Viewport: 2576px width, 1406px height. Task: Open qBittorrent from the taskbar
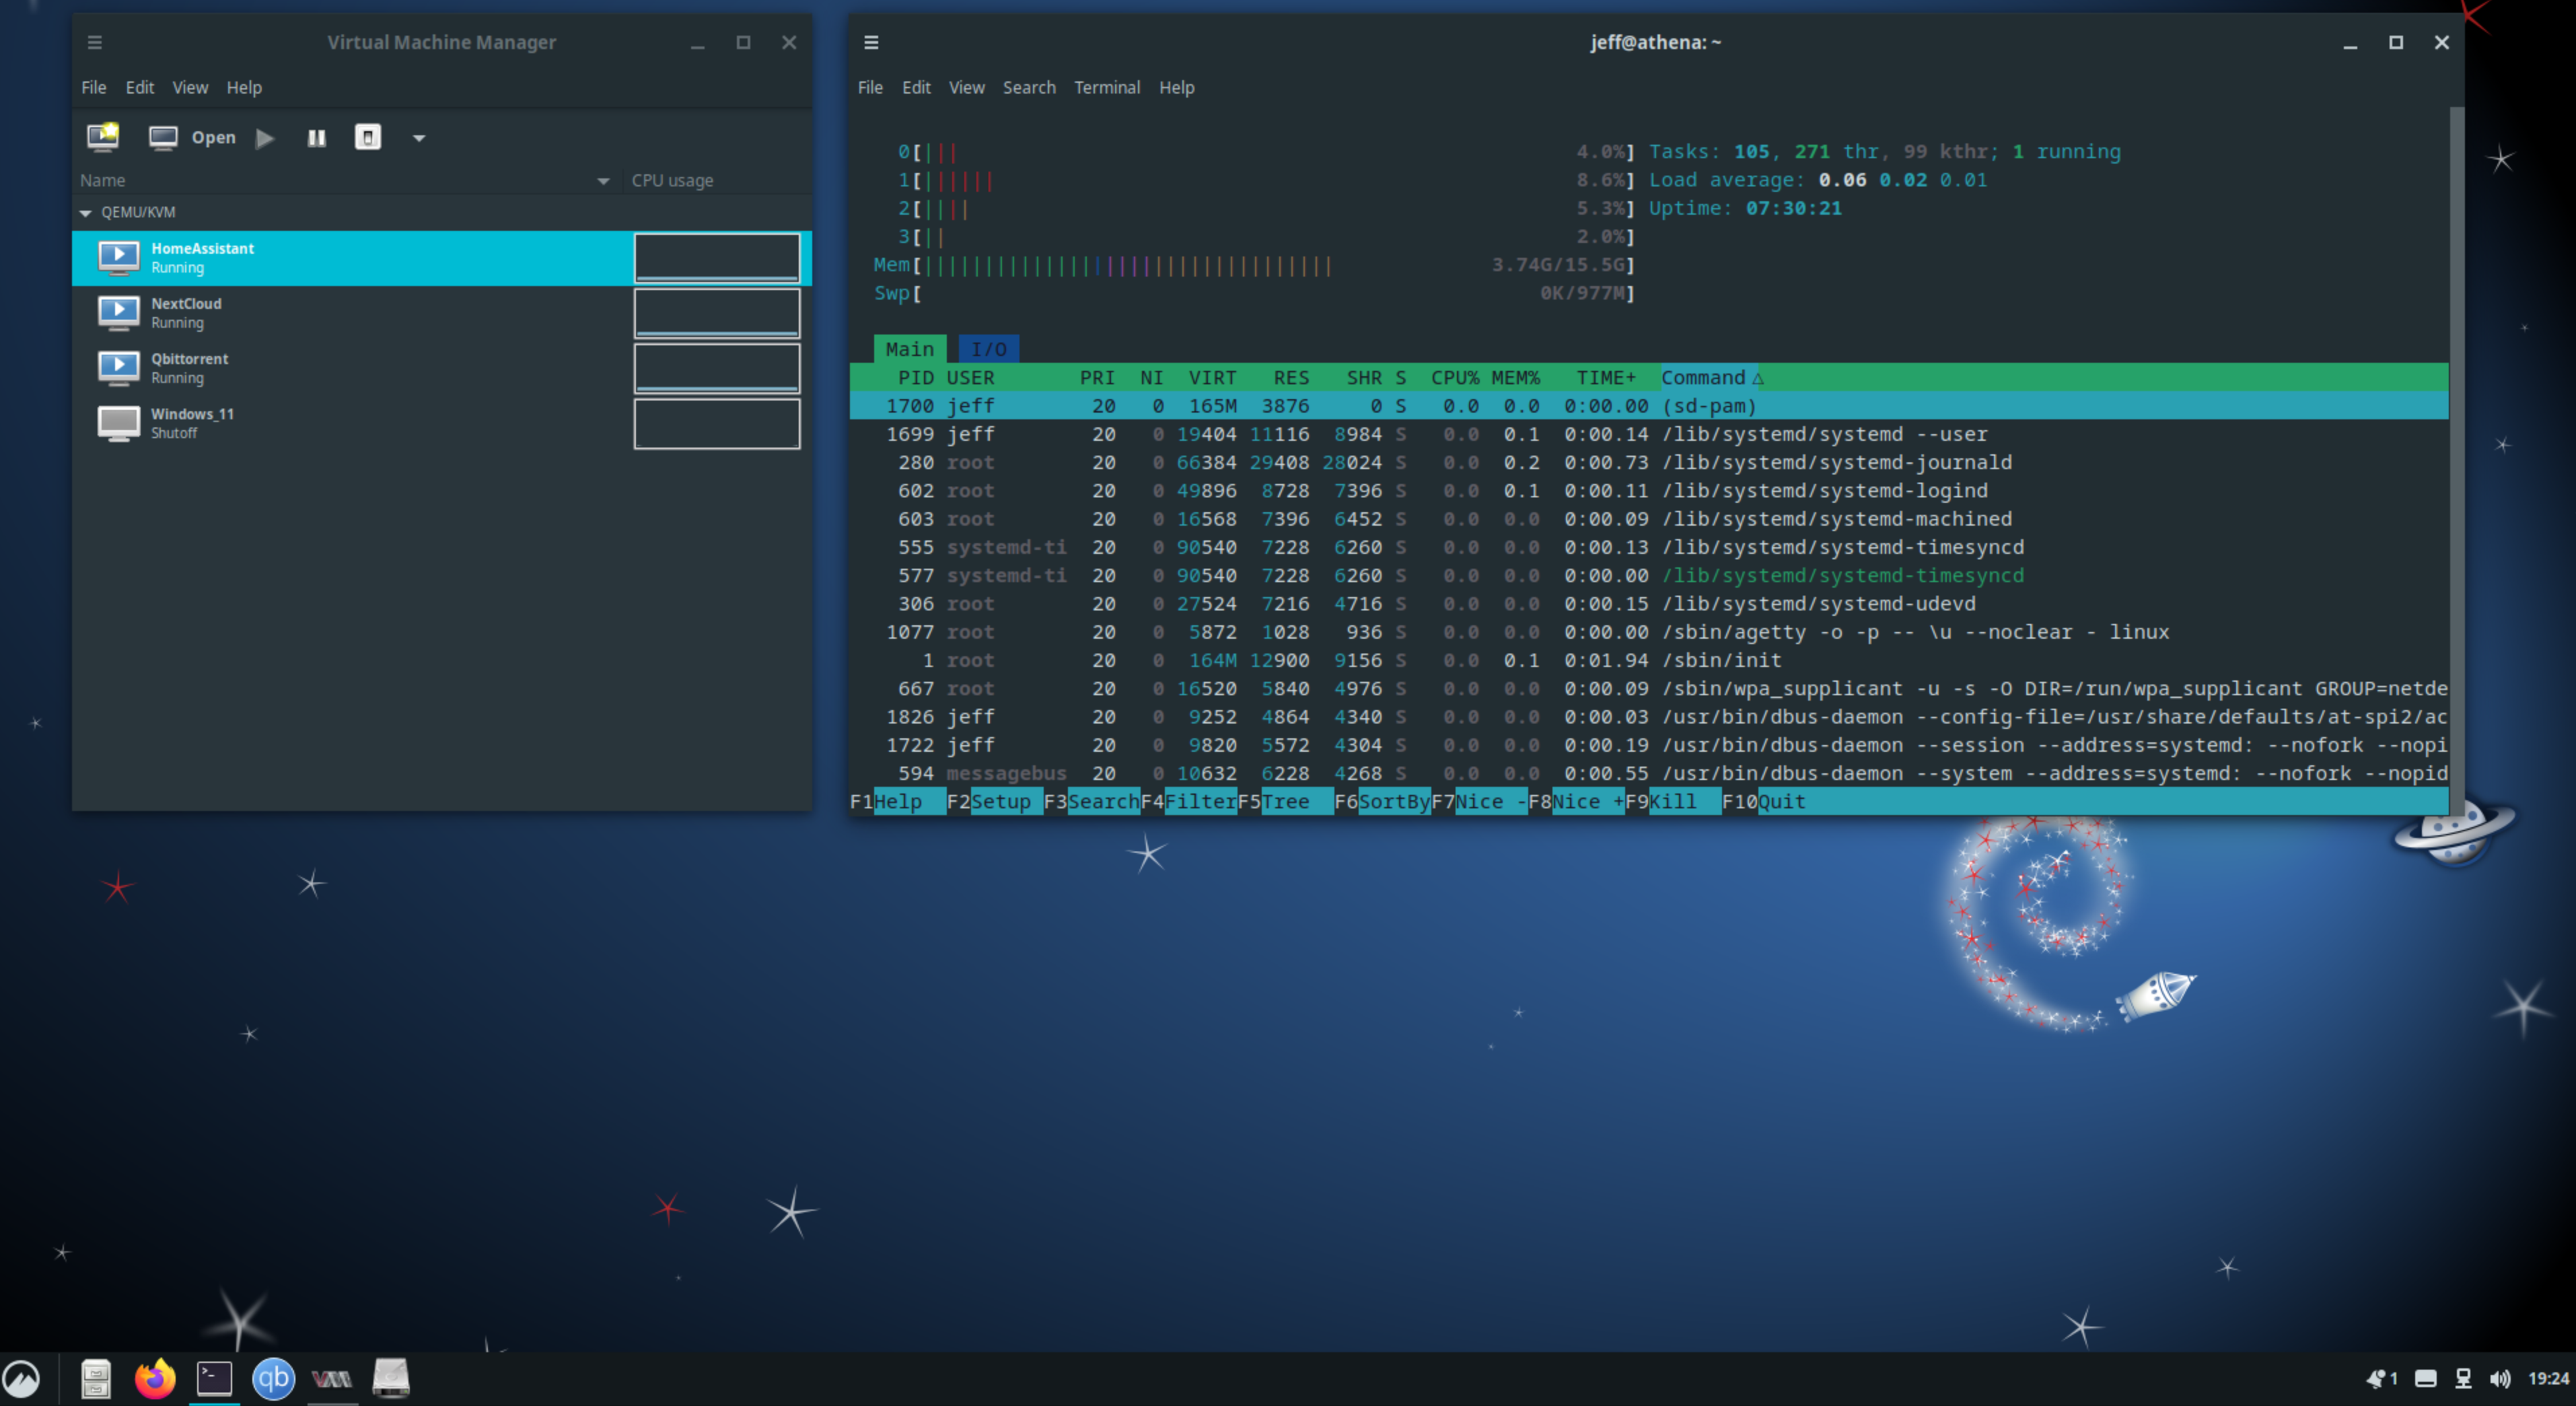pyautogui.click(x=273, y=1378)
